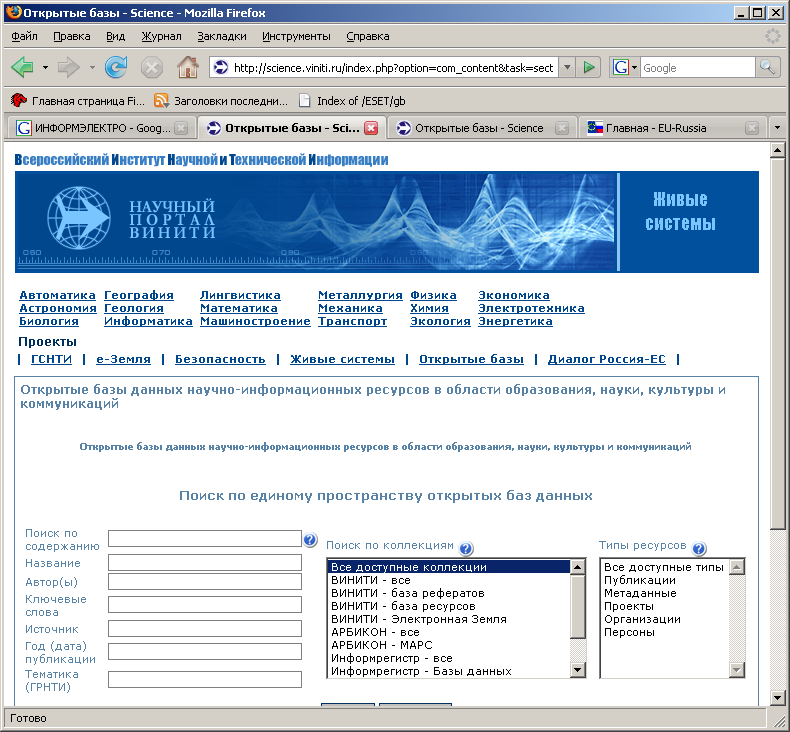The image size is (790, 732).
Task: Focus the 'Год (дата) публикации' input field
Action: pos(205,651)
